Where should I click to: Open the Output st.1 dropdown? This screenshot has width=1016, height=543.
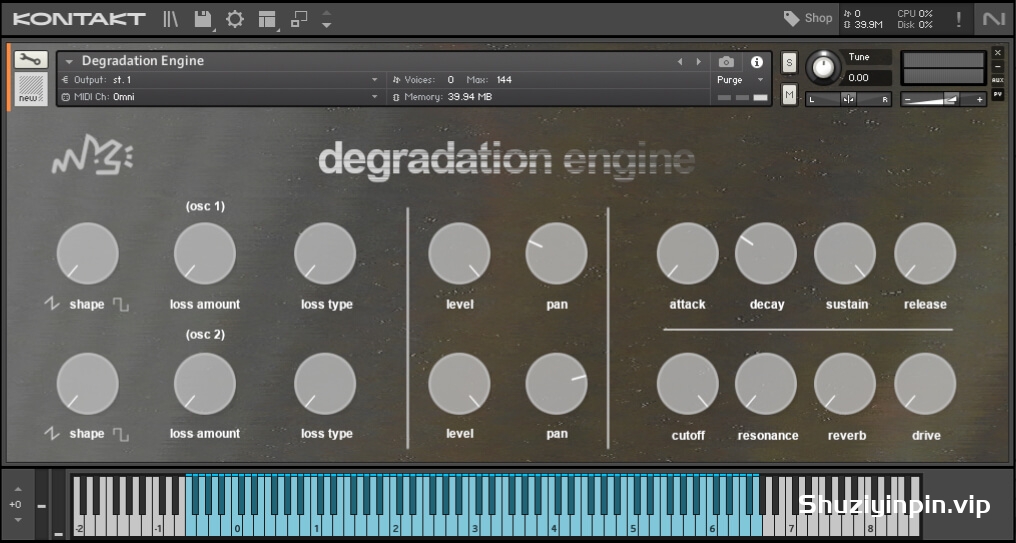coord(220,80)
